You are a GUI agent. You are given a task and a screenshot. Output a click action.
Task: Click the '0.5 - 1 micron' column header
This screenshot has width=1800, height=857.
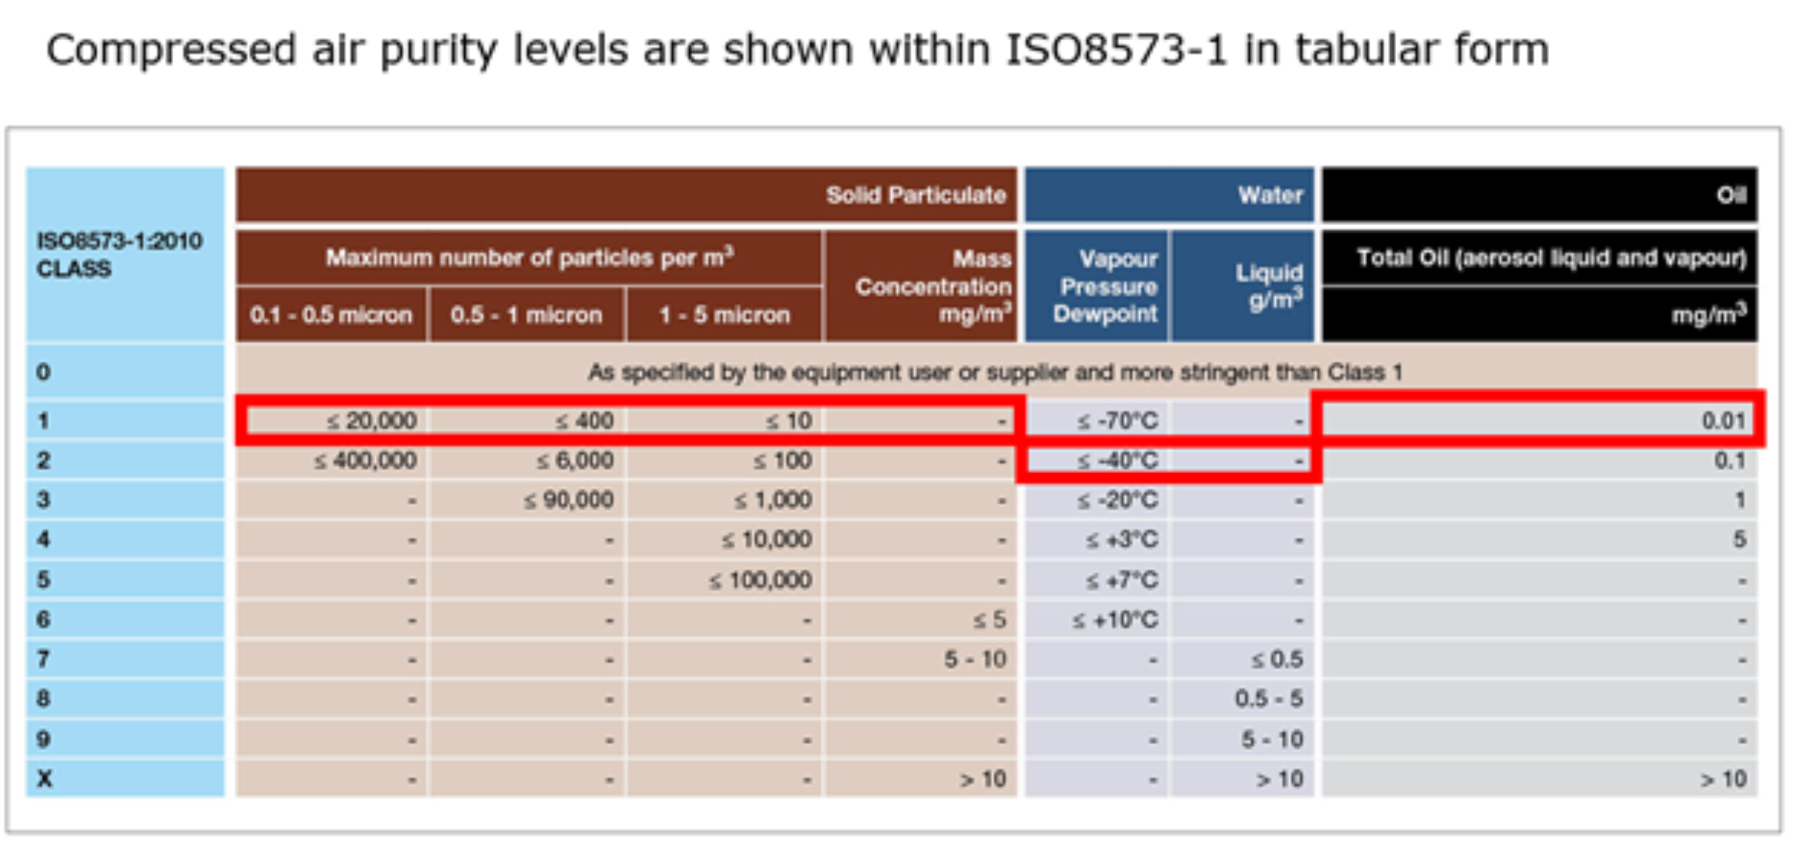(x=526, y=315)
